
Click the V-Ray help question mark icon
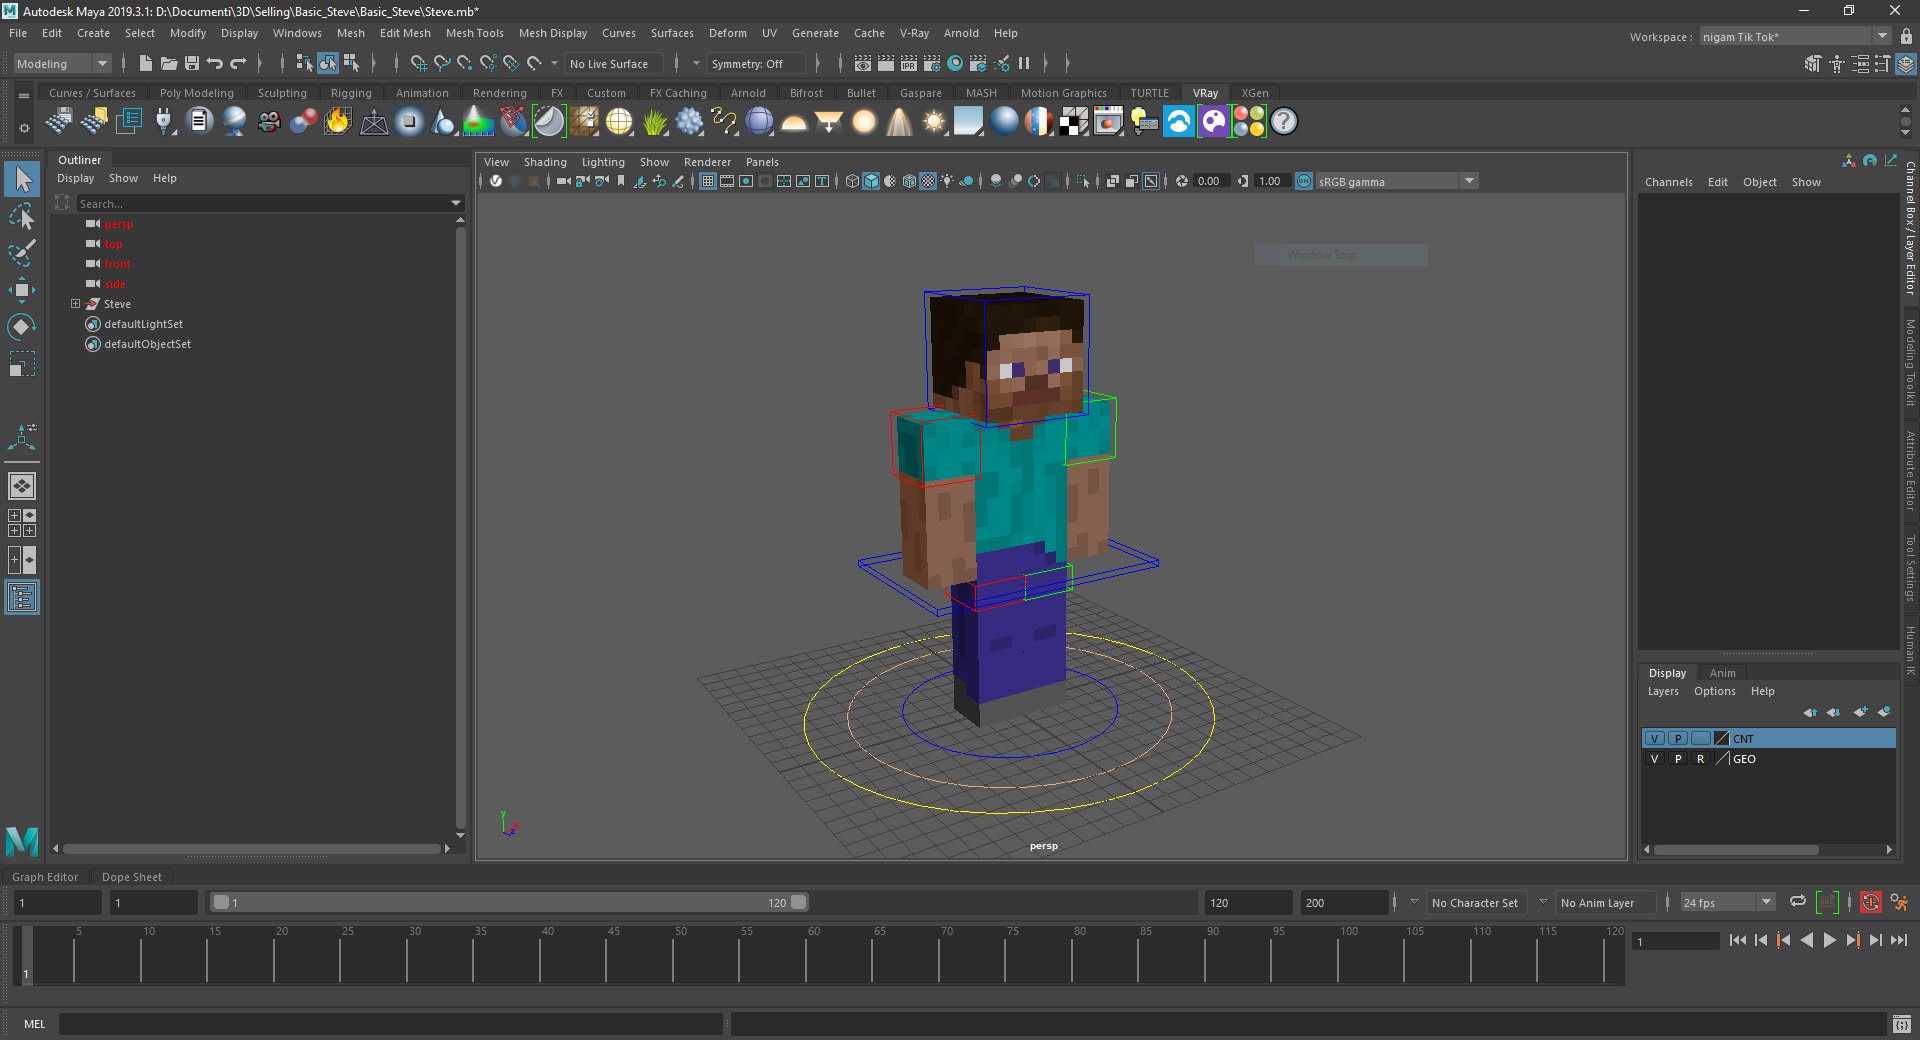tap(1284, 122)
